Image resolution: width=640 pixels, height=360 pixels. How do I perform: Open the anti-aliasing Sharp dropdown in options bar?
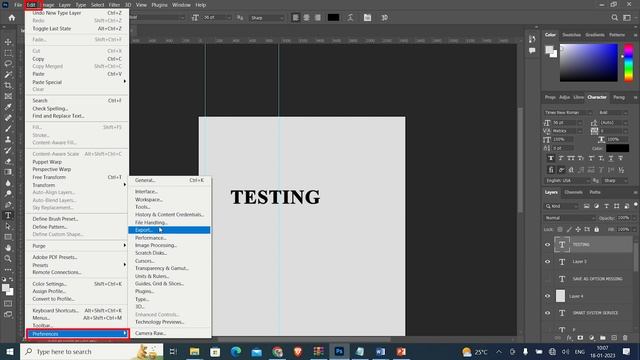267,18
